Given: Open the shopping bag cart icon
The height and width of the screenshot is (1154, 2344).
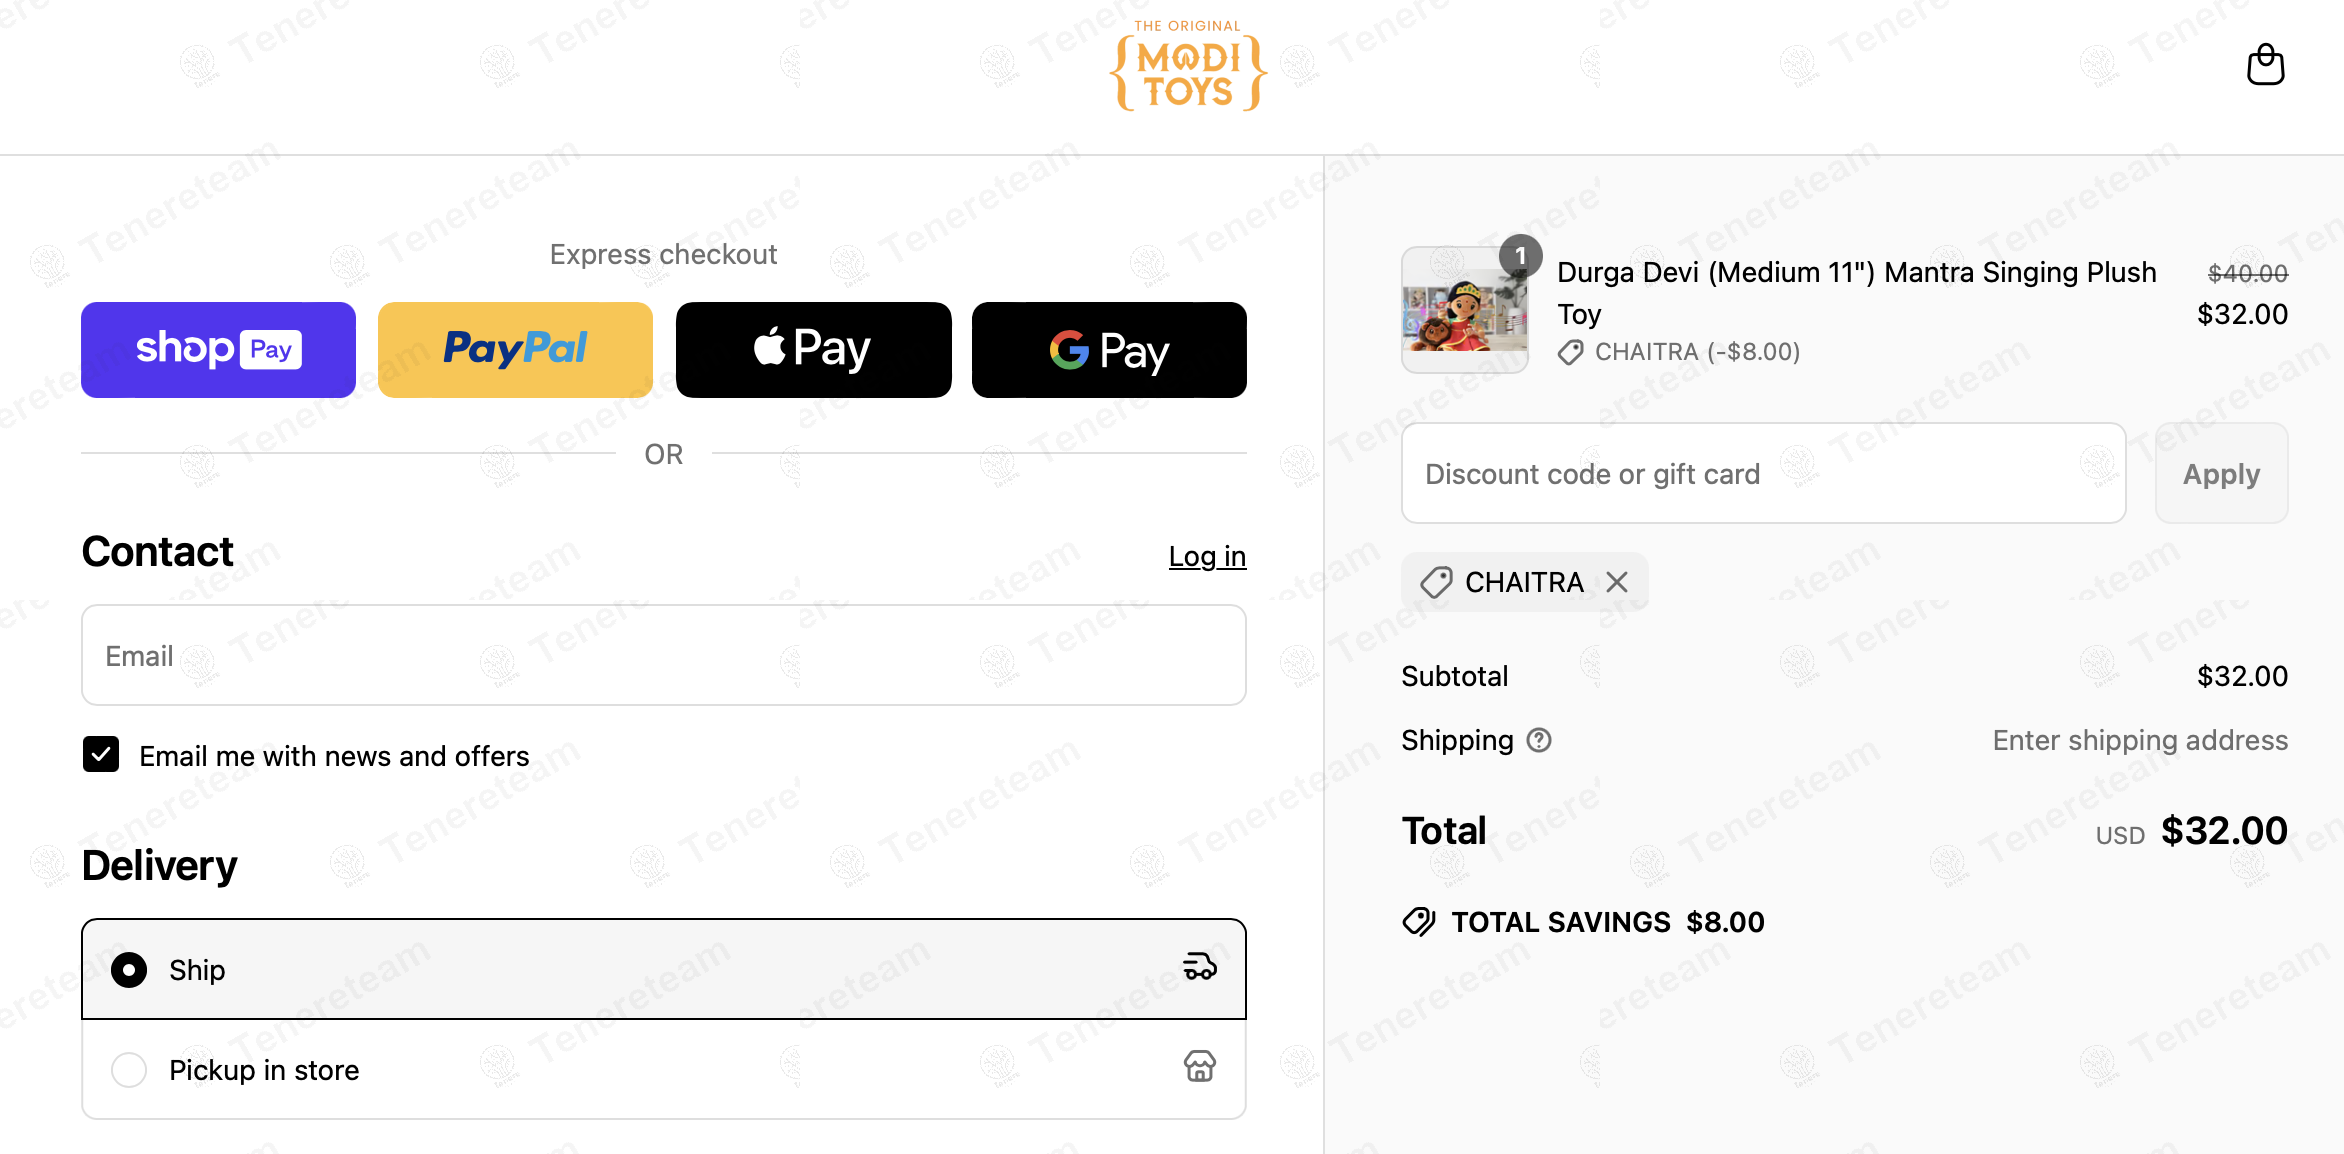Looking at the screenshot, I should click(x=2265, y=66).
